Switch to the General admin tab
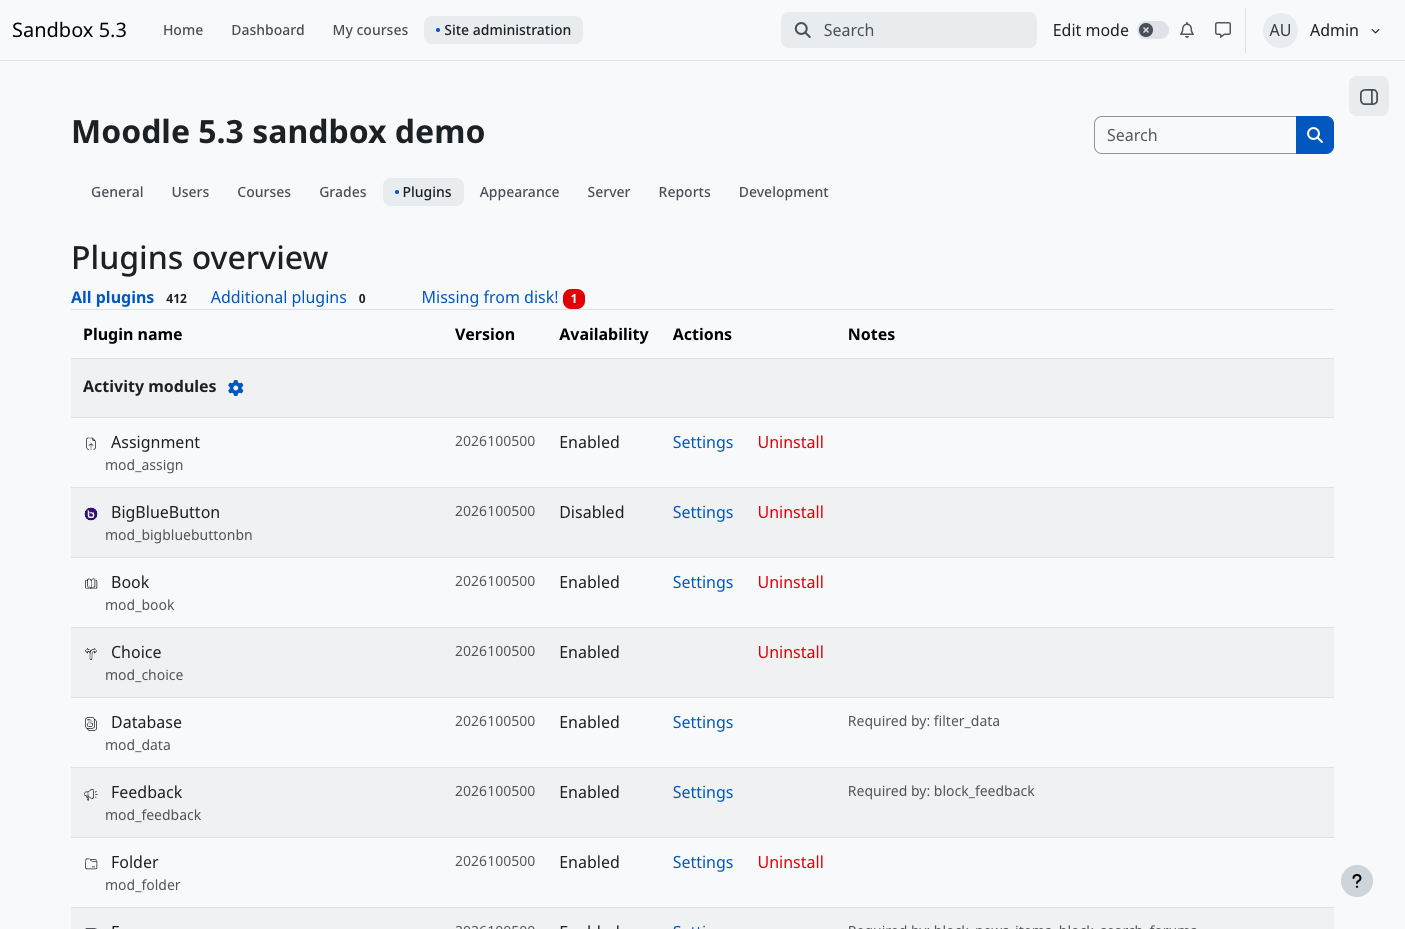Screen dimensions: 1405x929 coord(117,192)
